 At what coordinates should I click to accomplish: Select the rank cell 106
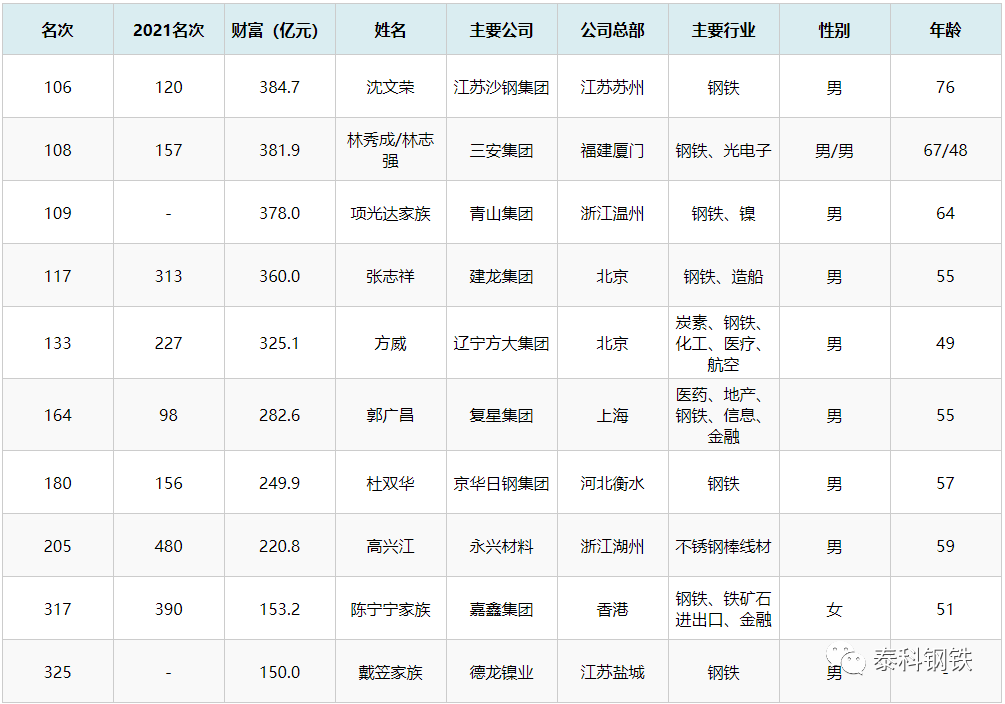[58, 87]
